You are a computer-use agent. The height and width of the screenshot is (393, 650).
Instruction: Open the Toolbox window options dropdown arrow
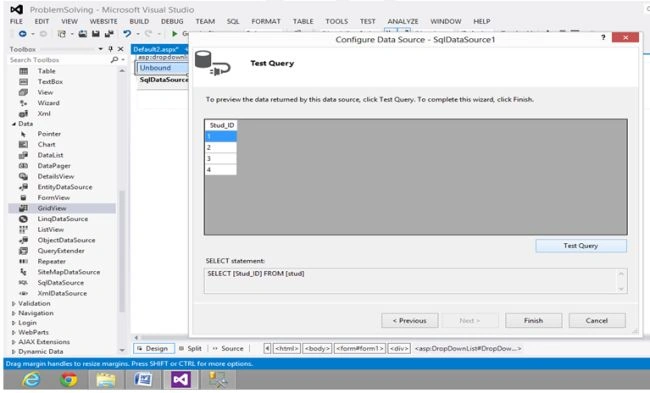point(101,49)
